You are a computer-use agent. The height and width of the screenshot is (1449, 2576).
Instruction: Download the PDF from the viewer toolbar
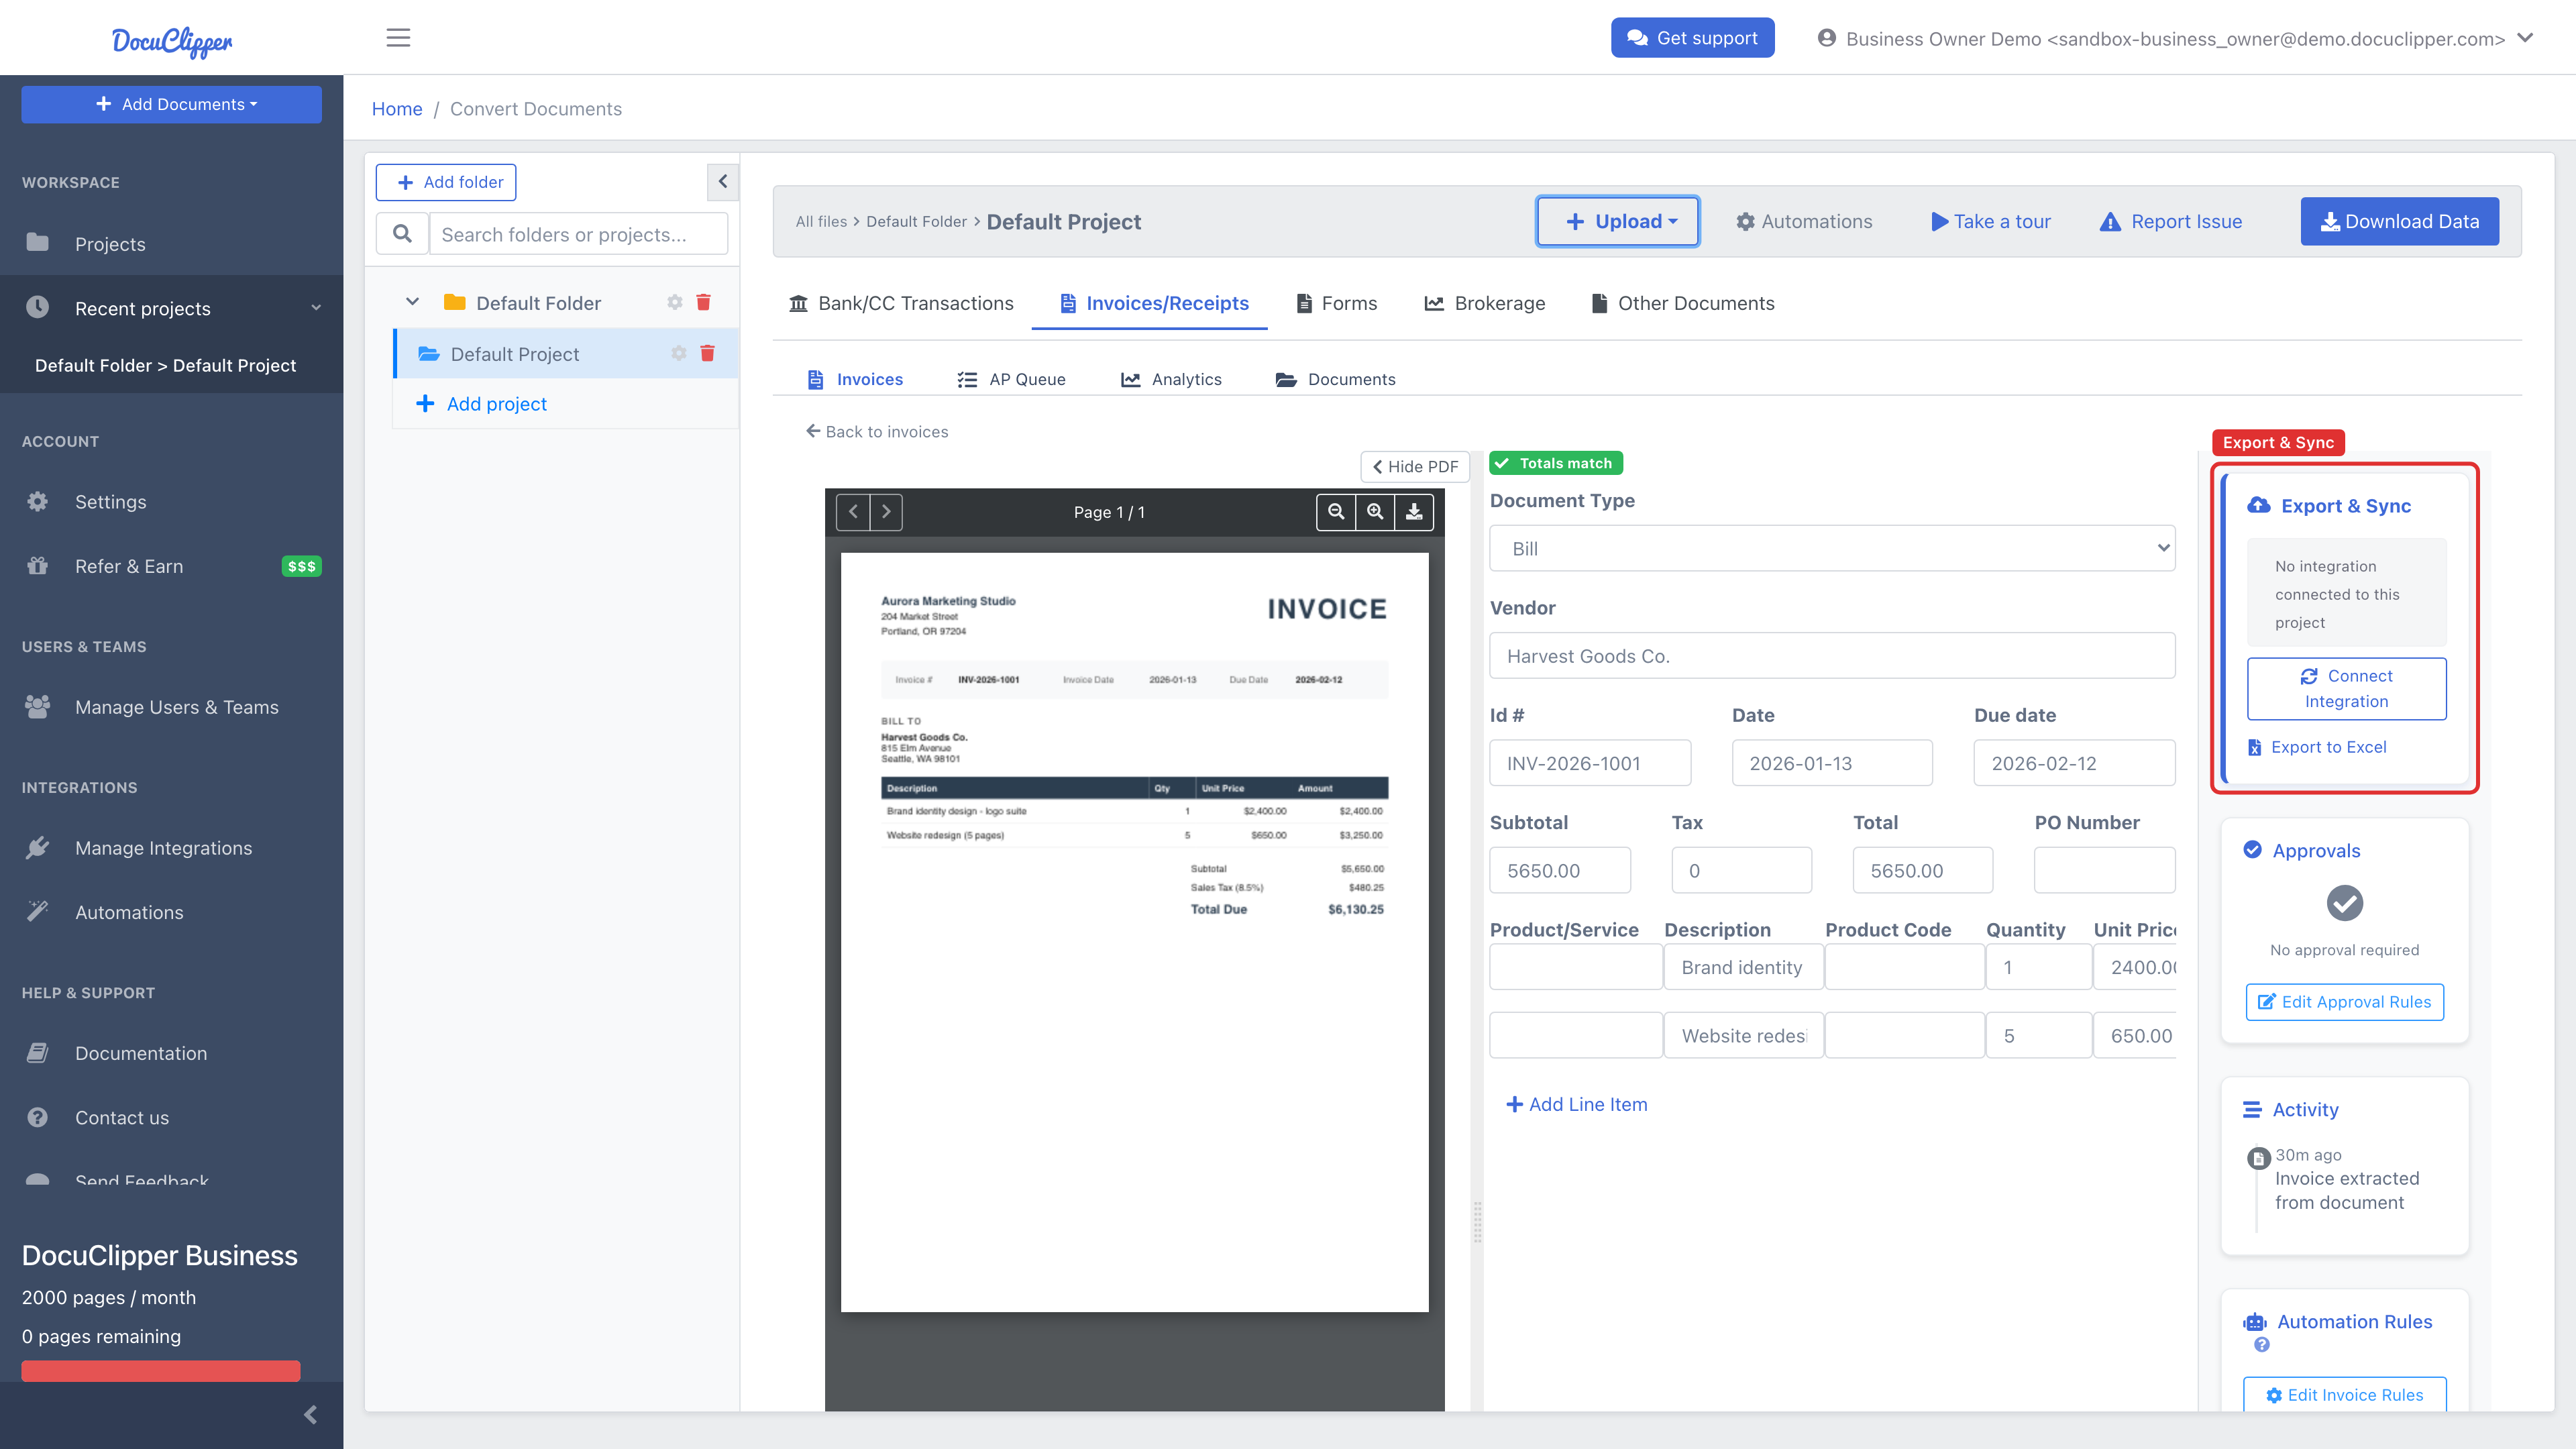tap(1414, 511)
